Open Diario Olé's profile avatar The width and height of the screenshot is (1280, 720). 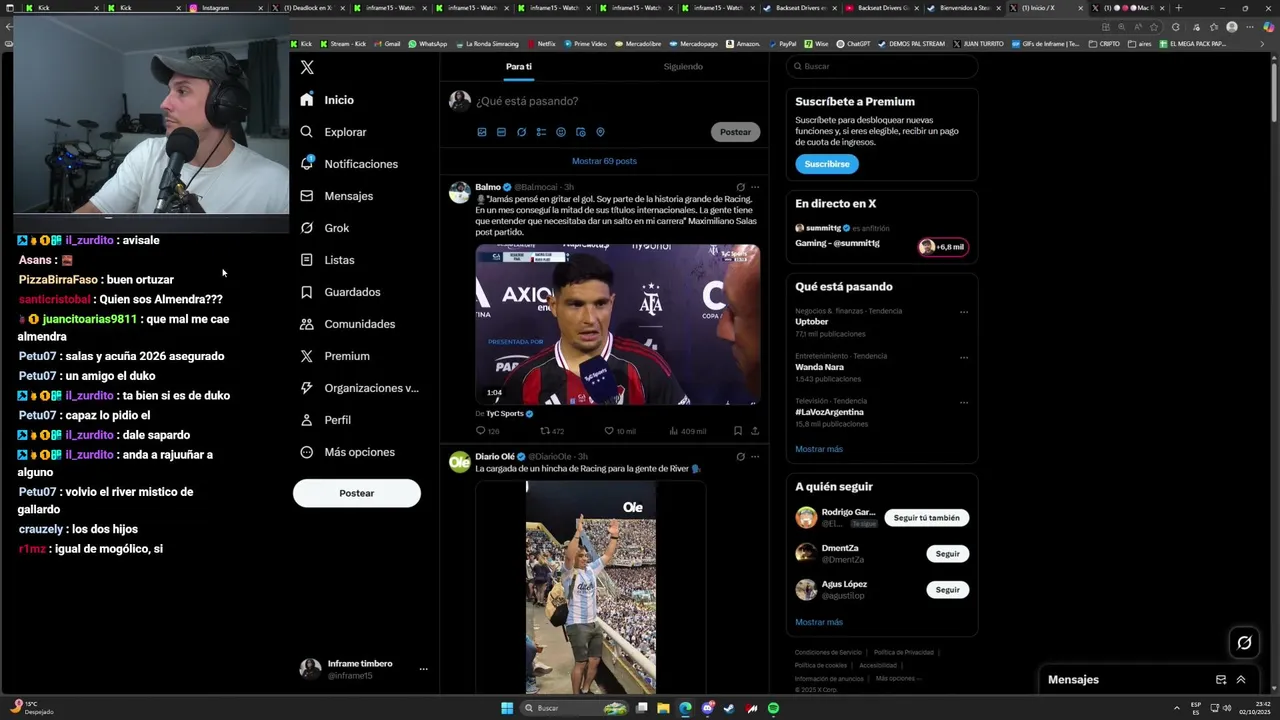coord(460,462)
